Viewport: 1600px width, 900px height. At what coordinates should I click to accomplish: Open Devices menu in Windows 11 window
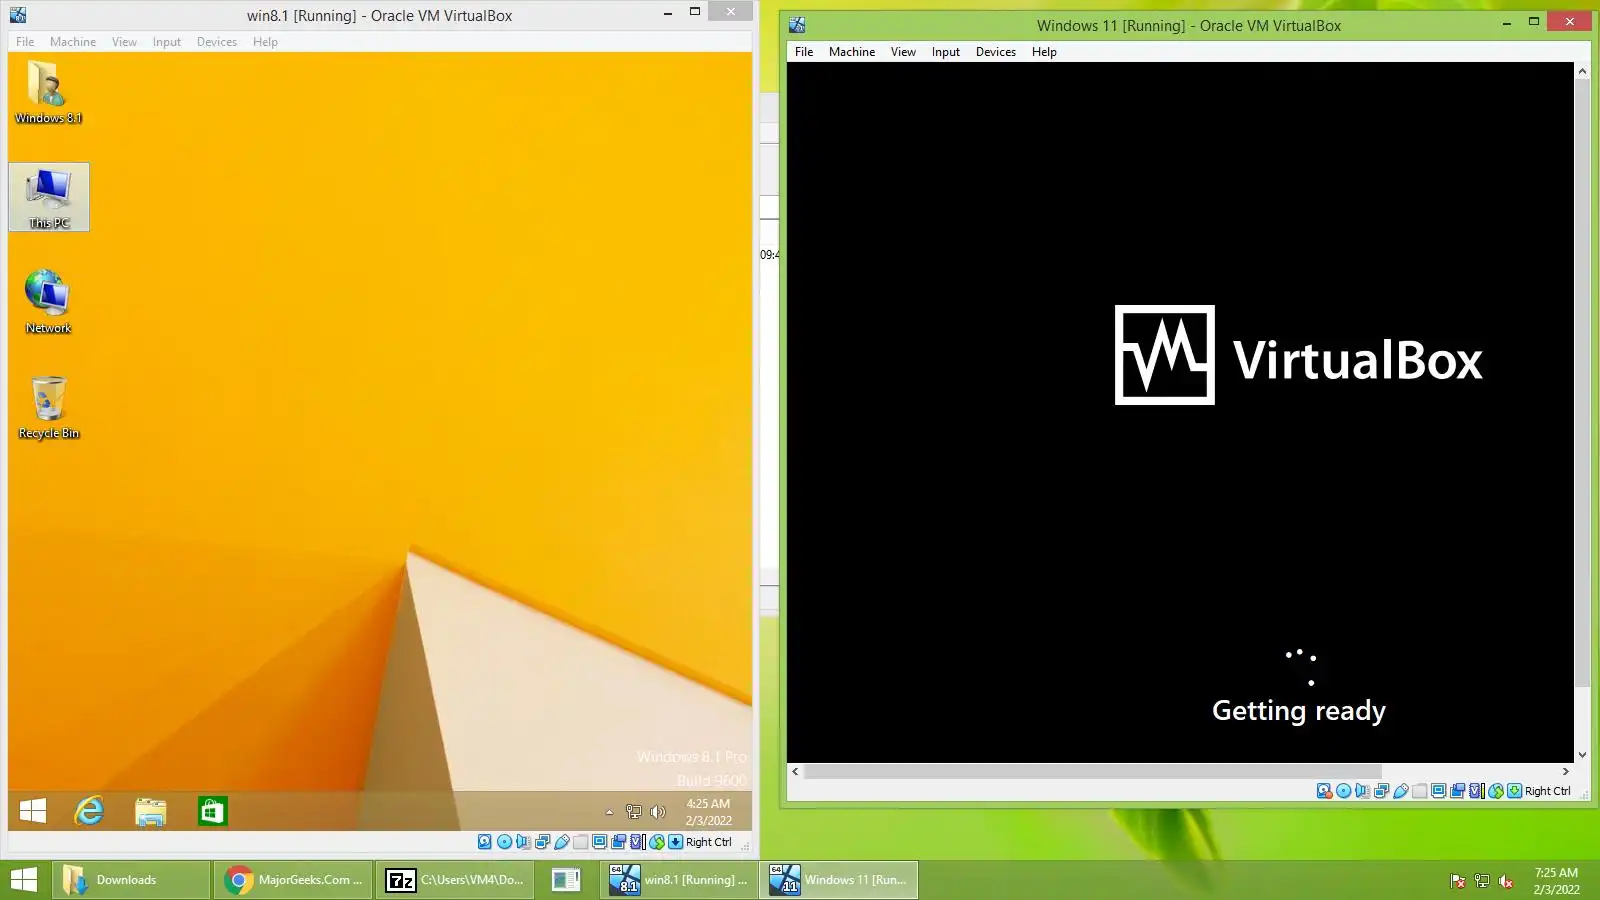tap(996, 52)
